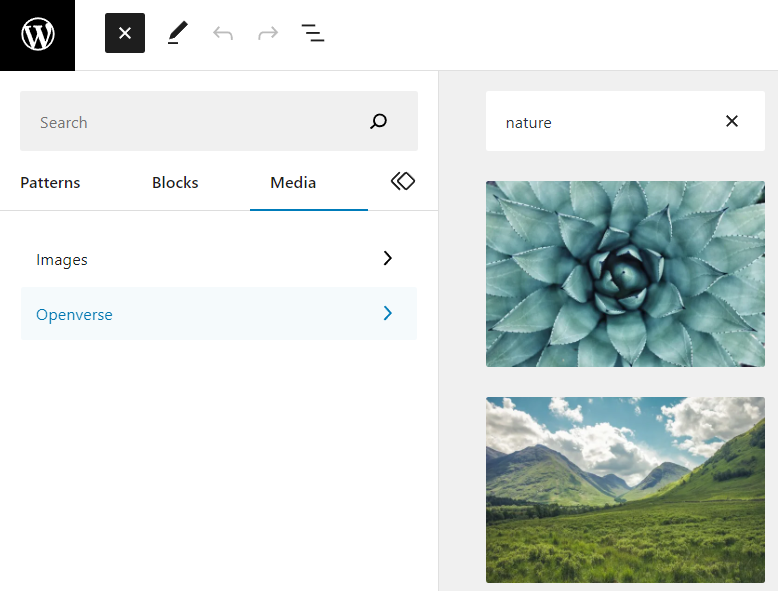Expand Images with its chevron arrow
The height and width of the screenshot is (591, 778).
tap(388, 258)
